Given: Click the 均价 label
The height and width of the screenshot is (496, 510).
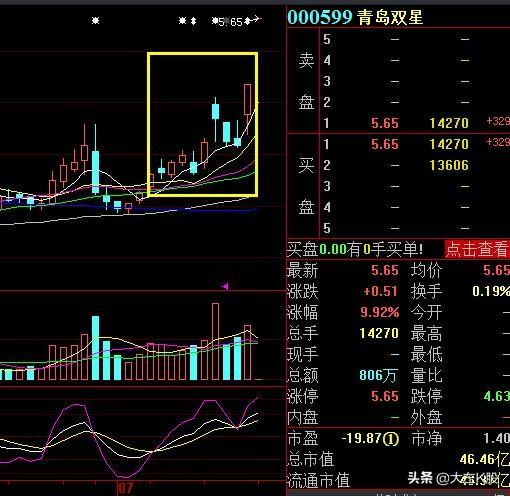Looking at the screenshot, I should click(426, 270).
